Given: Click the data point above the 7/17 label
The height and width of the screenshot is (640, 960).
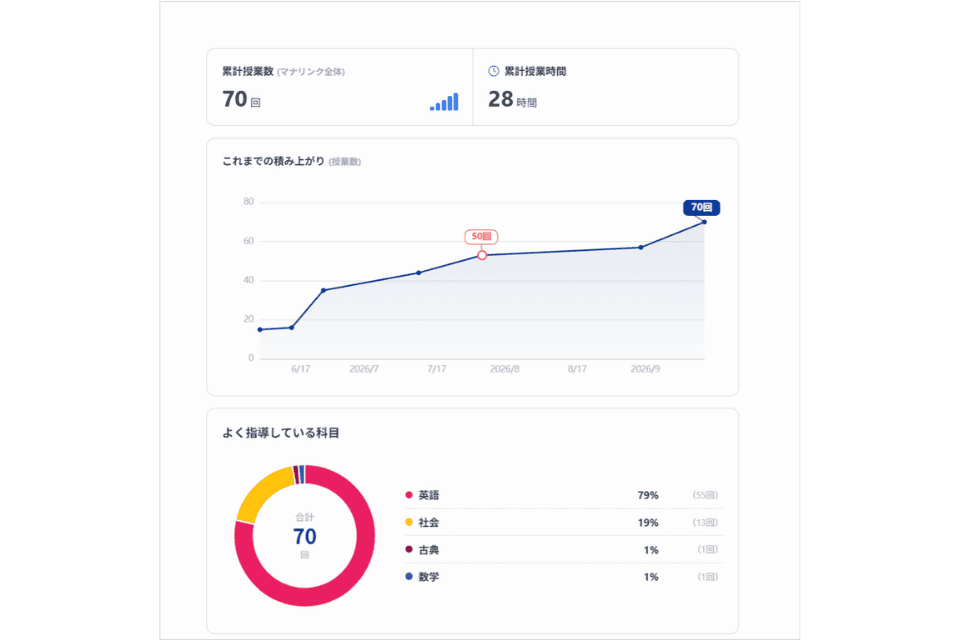Looking at the screenshot, I should pos(419,273).
